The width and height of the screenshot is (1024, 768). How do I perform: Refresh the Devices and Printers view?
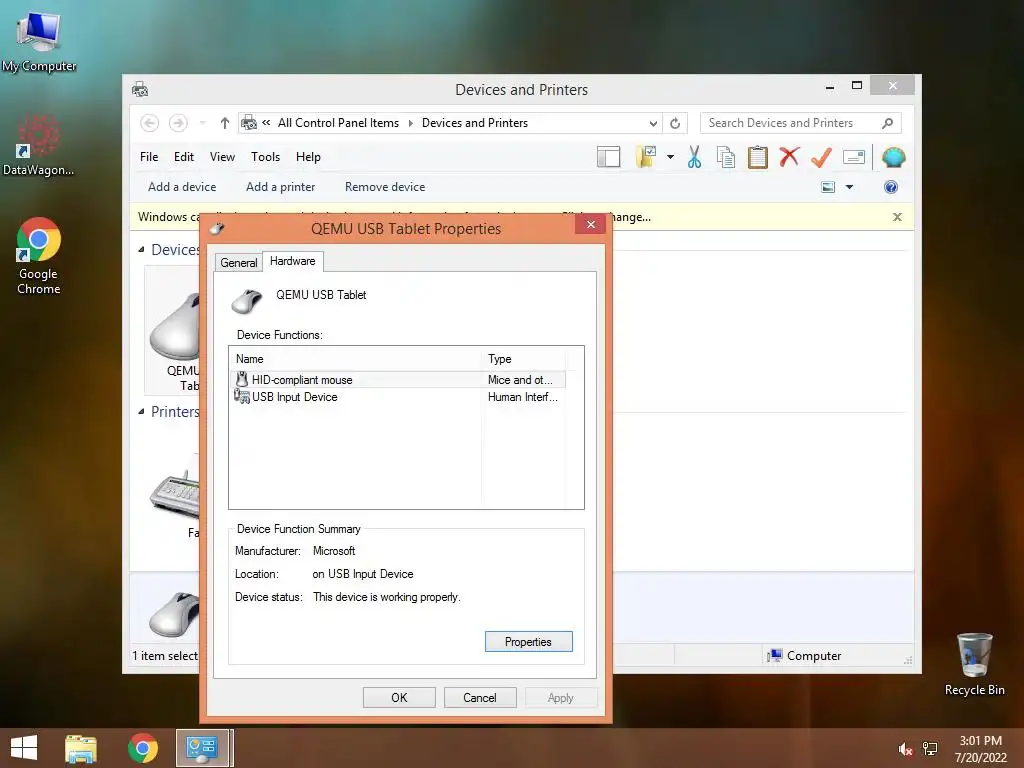point(675,123)
